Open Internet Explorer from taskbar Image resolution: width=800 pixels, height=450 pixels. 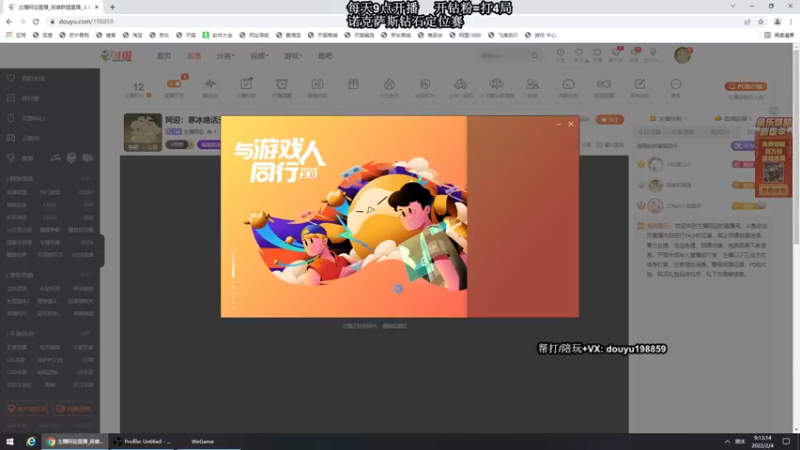pyautogui.click(x=31, y=441)
